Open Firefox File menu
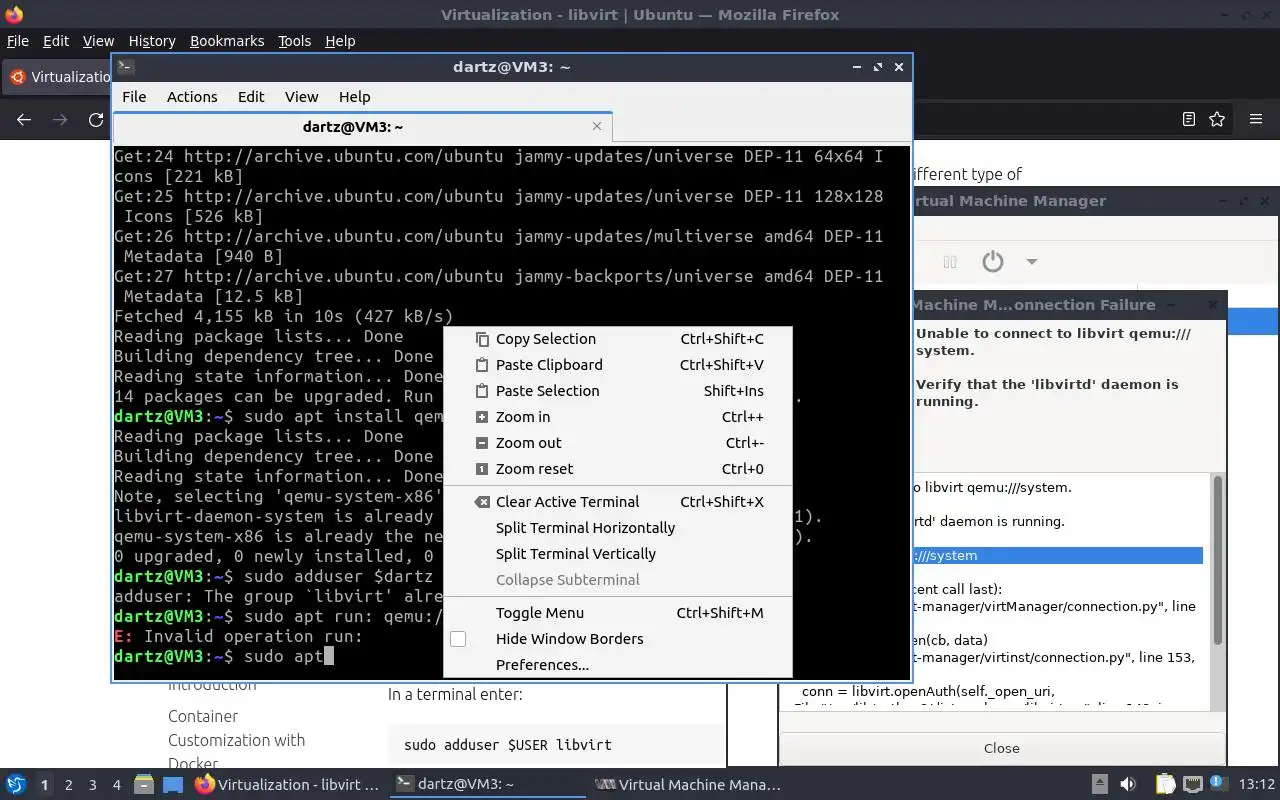Viewport: 1280px width, 800px height. point(18,41)
